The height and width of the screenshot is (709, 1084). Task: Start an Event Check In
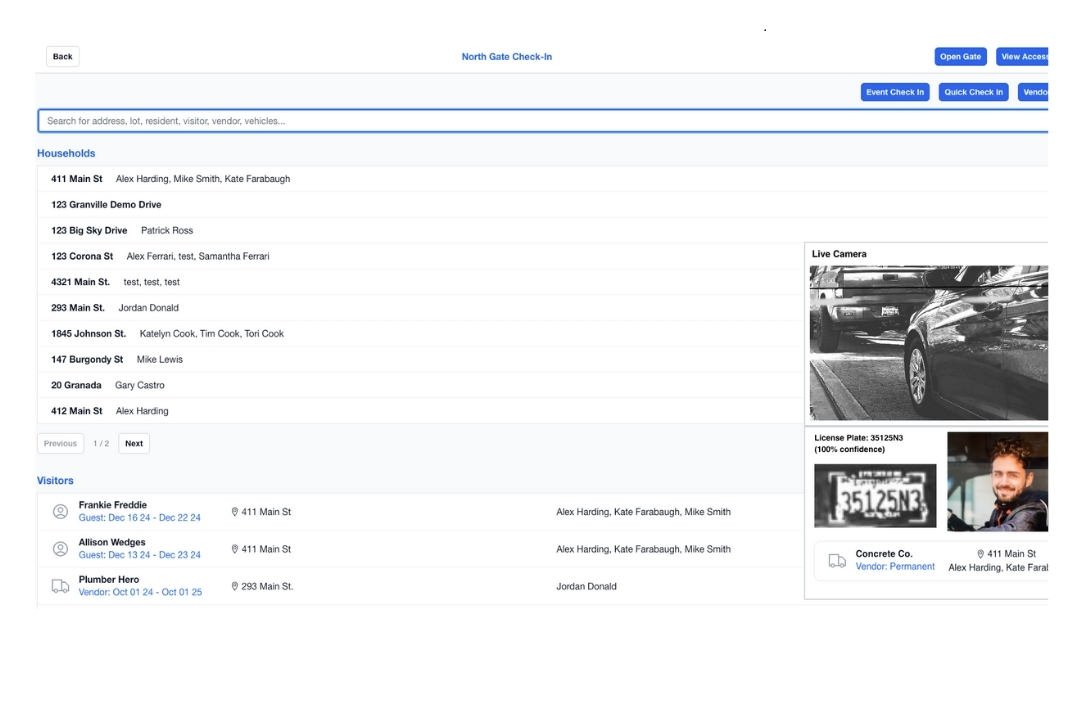(894, 91)
